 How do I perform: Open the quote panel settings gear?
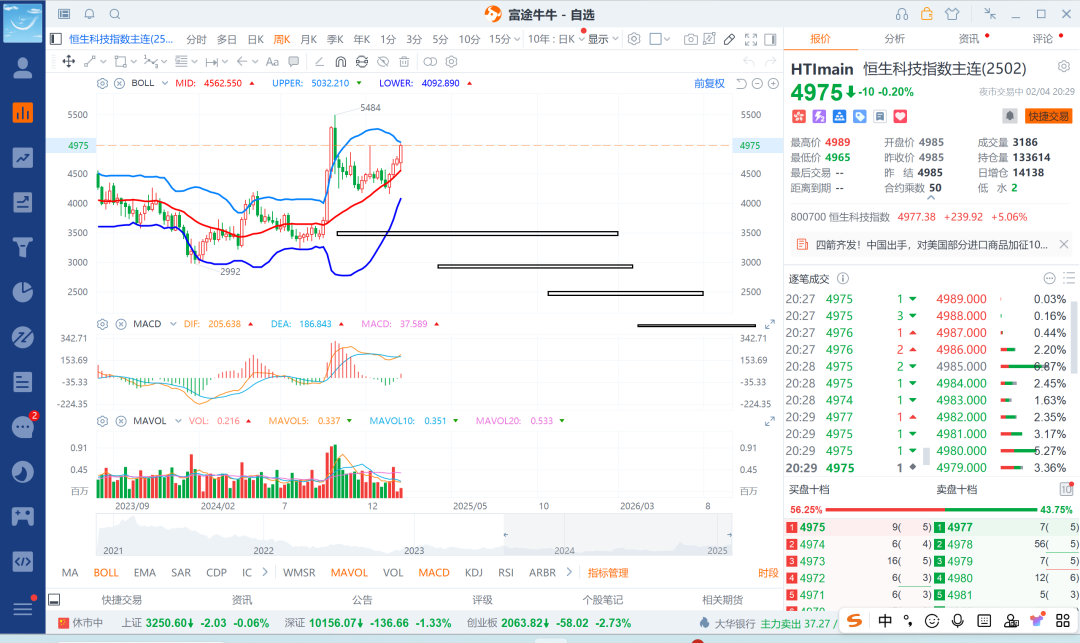click(1063, 66)
